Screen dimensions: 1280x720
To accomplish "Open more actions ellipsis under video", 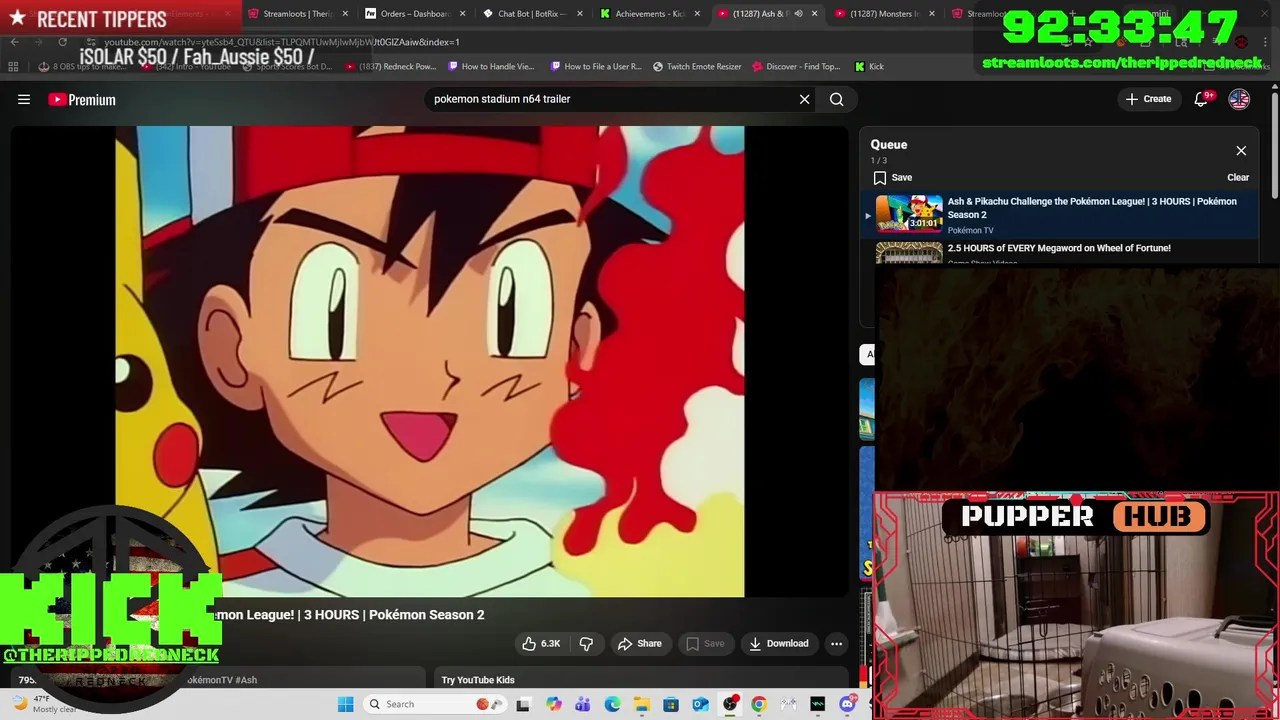I will tap(837, 643).
